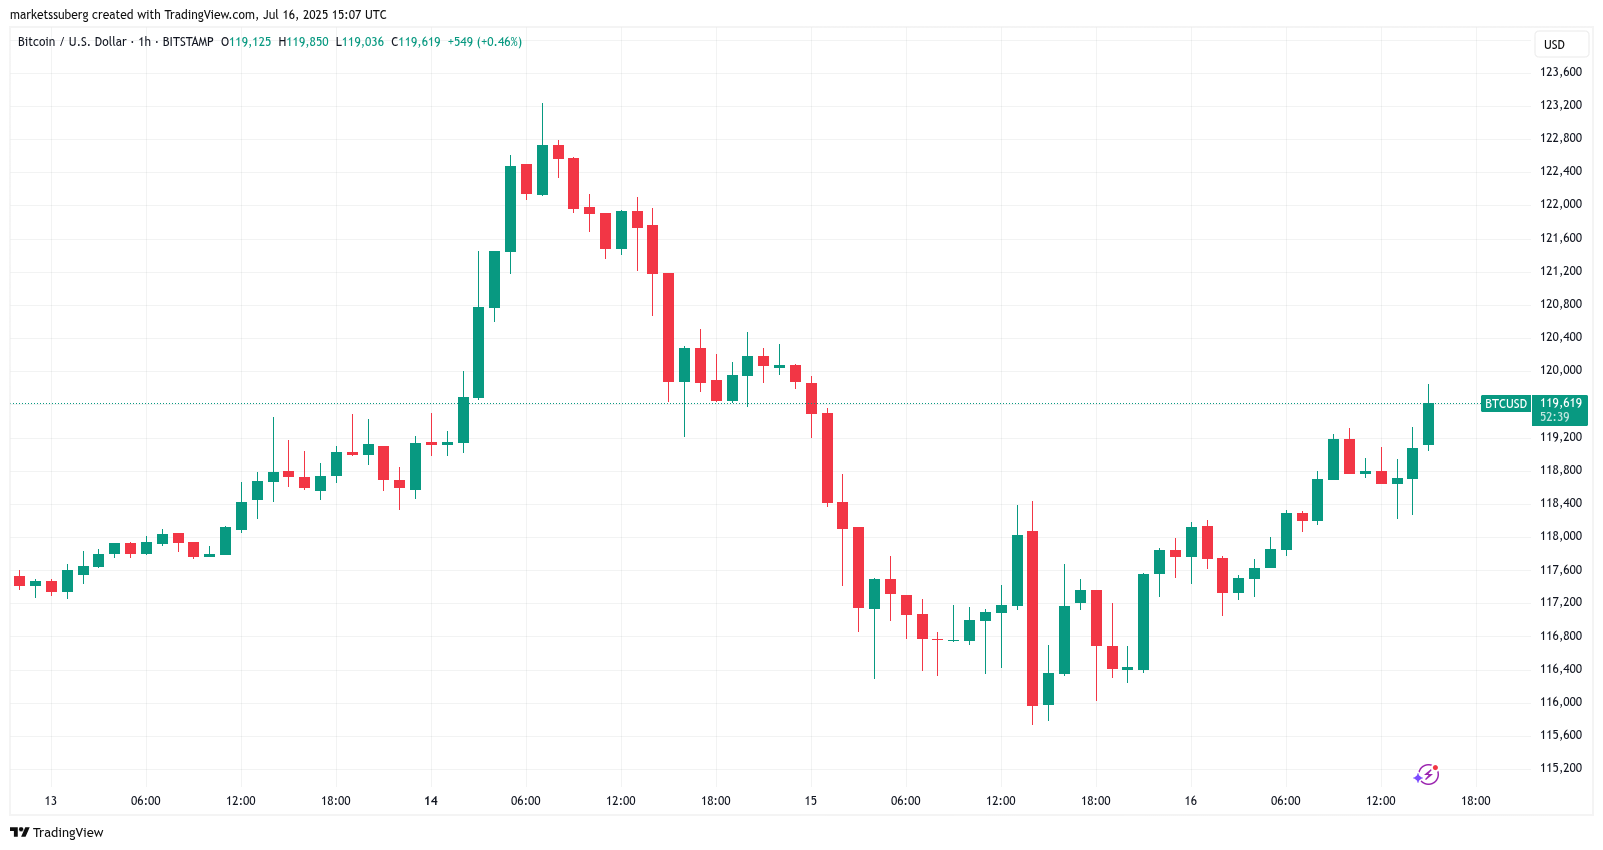Click the 1h interval label
This screenshot has height=850, width=1603.
pyautogui.click(x=145, y=42)
